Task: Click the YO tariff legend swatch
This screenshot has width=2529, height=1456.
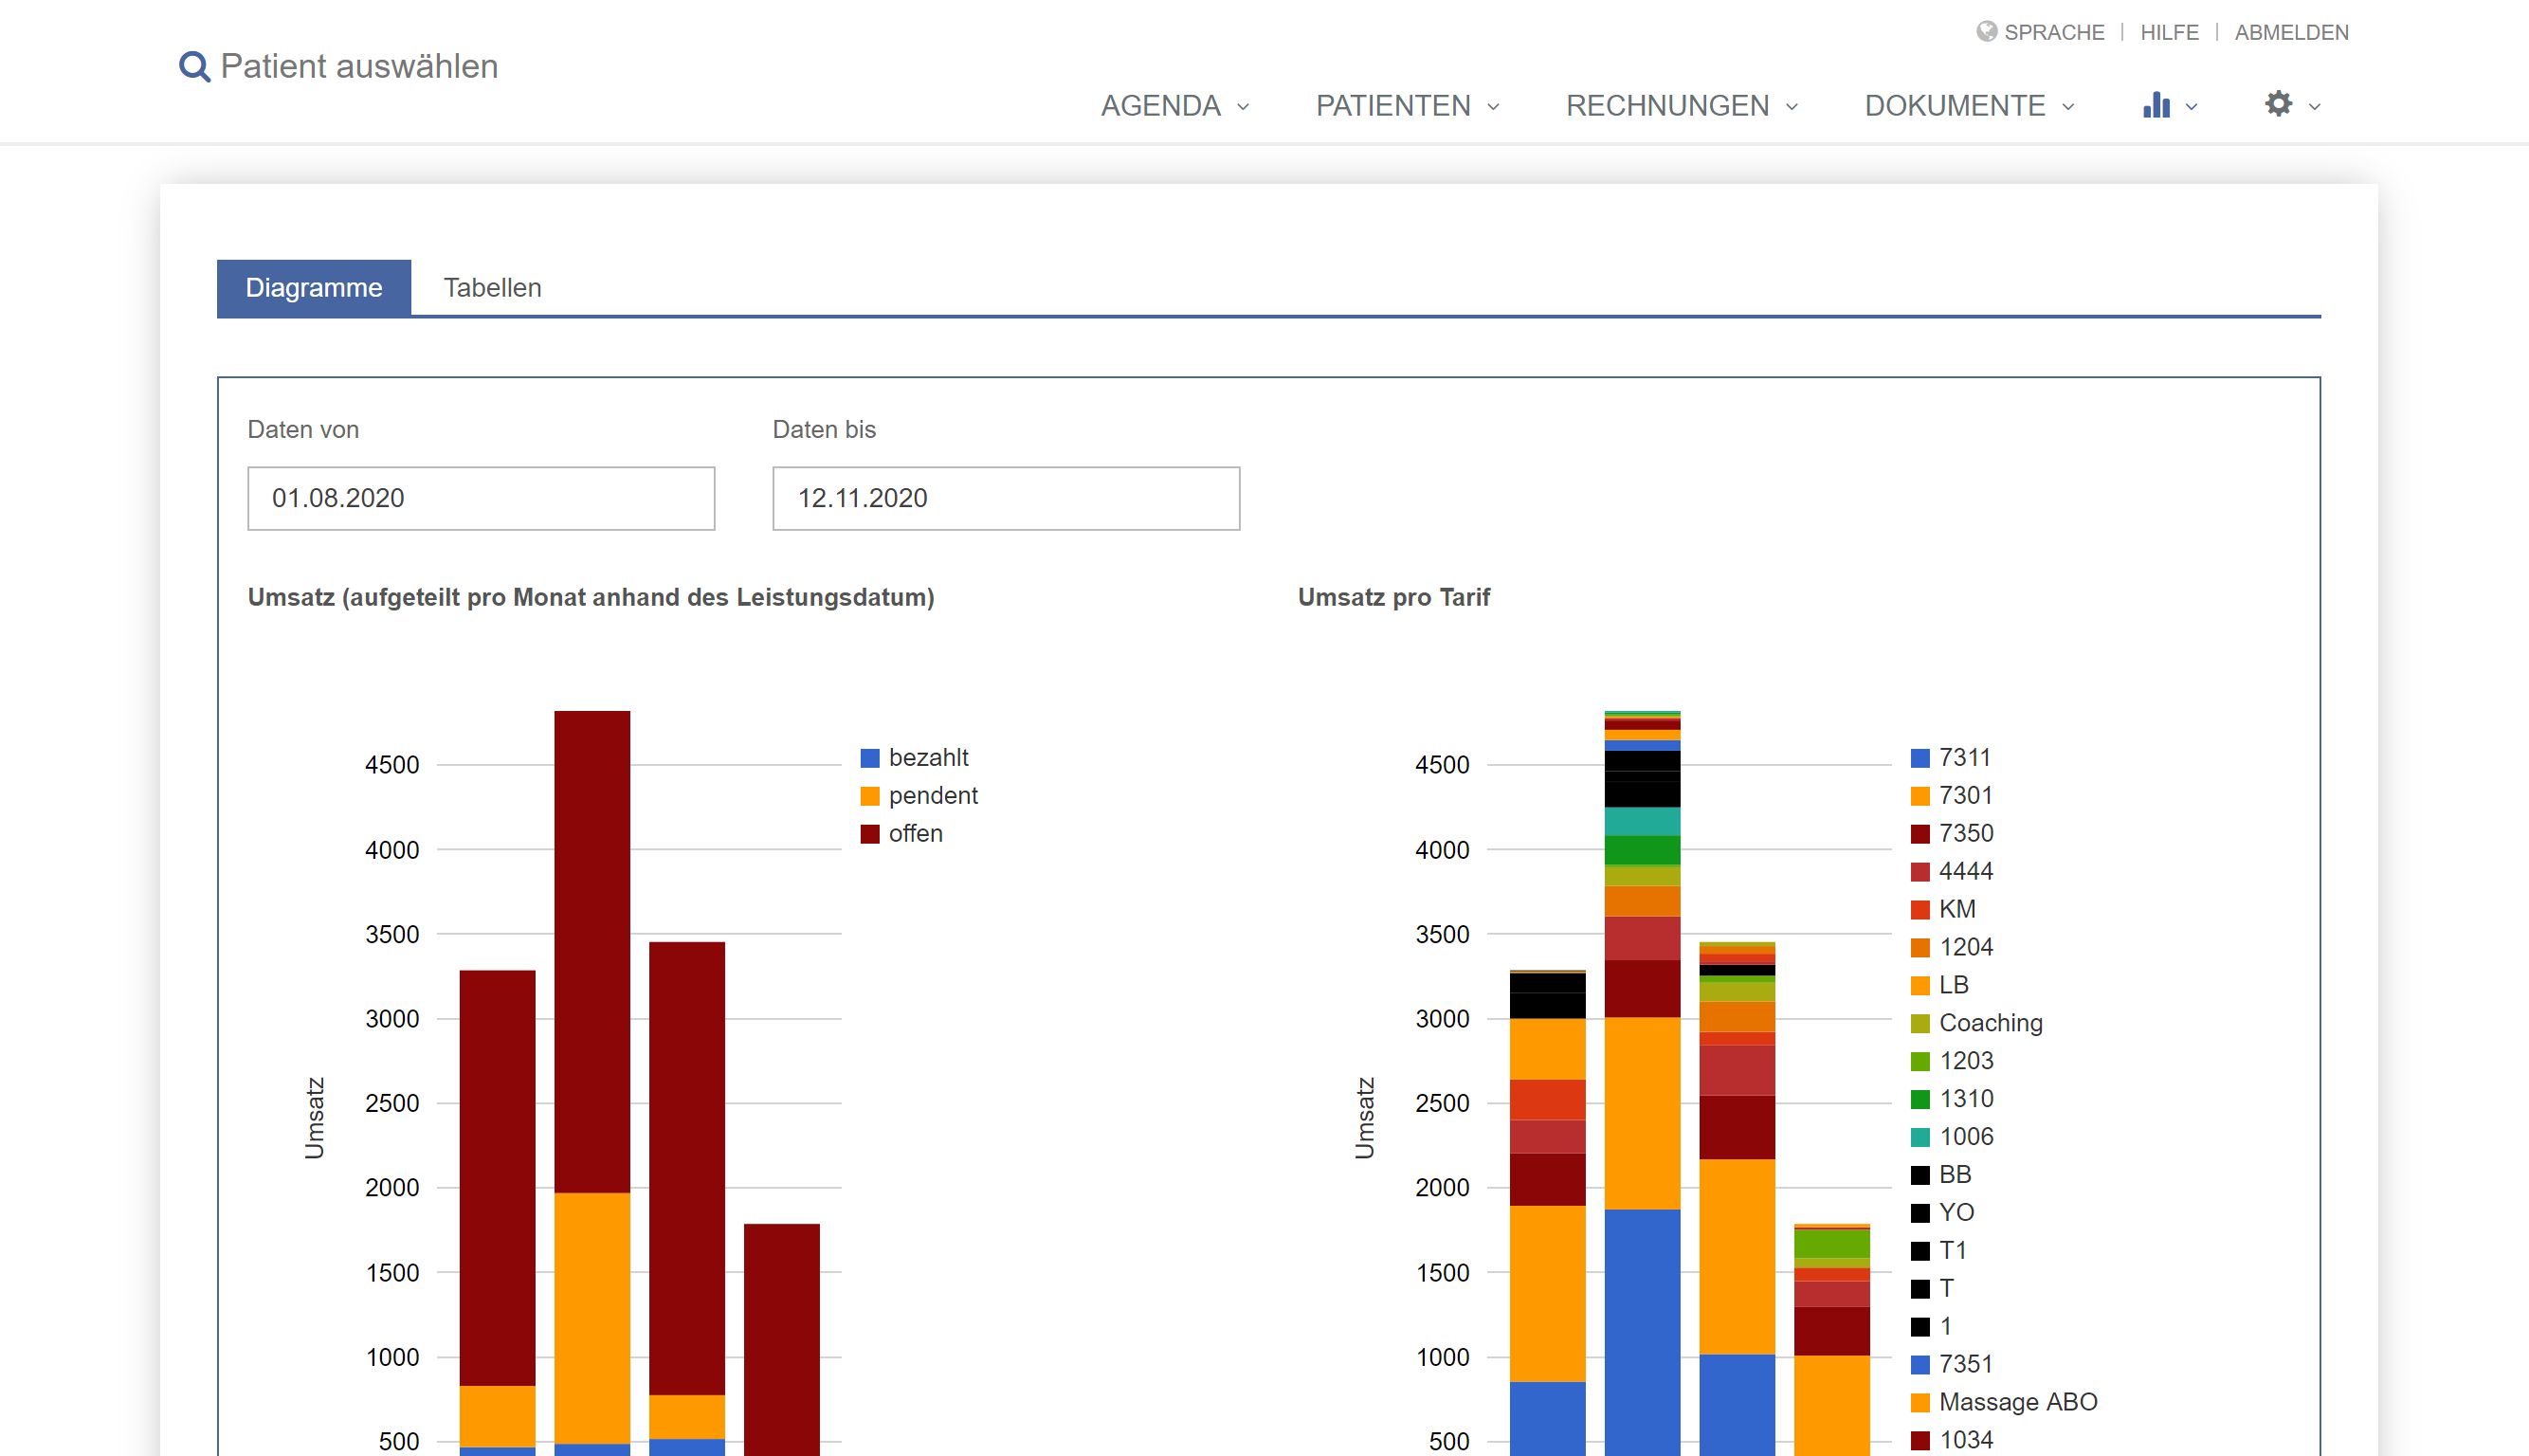Action: tap(1920, 1213)
